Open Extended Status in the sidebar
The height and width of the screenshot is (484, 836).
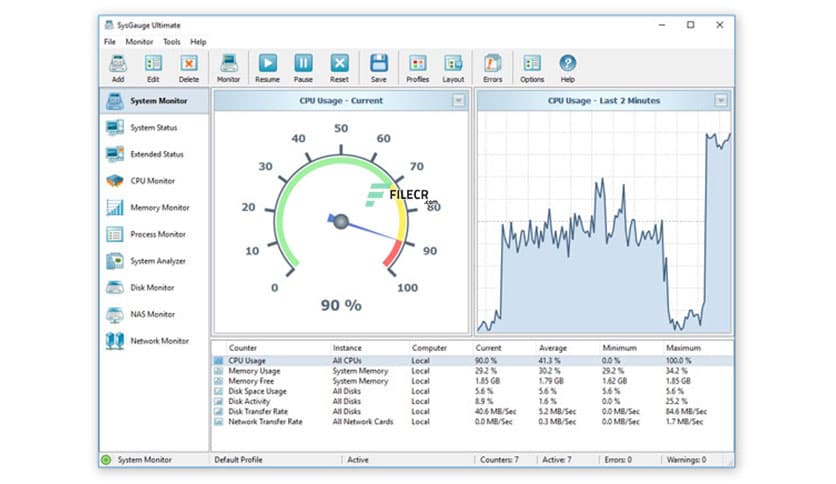tap(154, 154)
